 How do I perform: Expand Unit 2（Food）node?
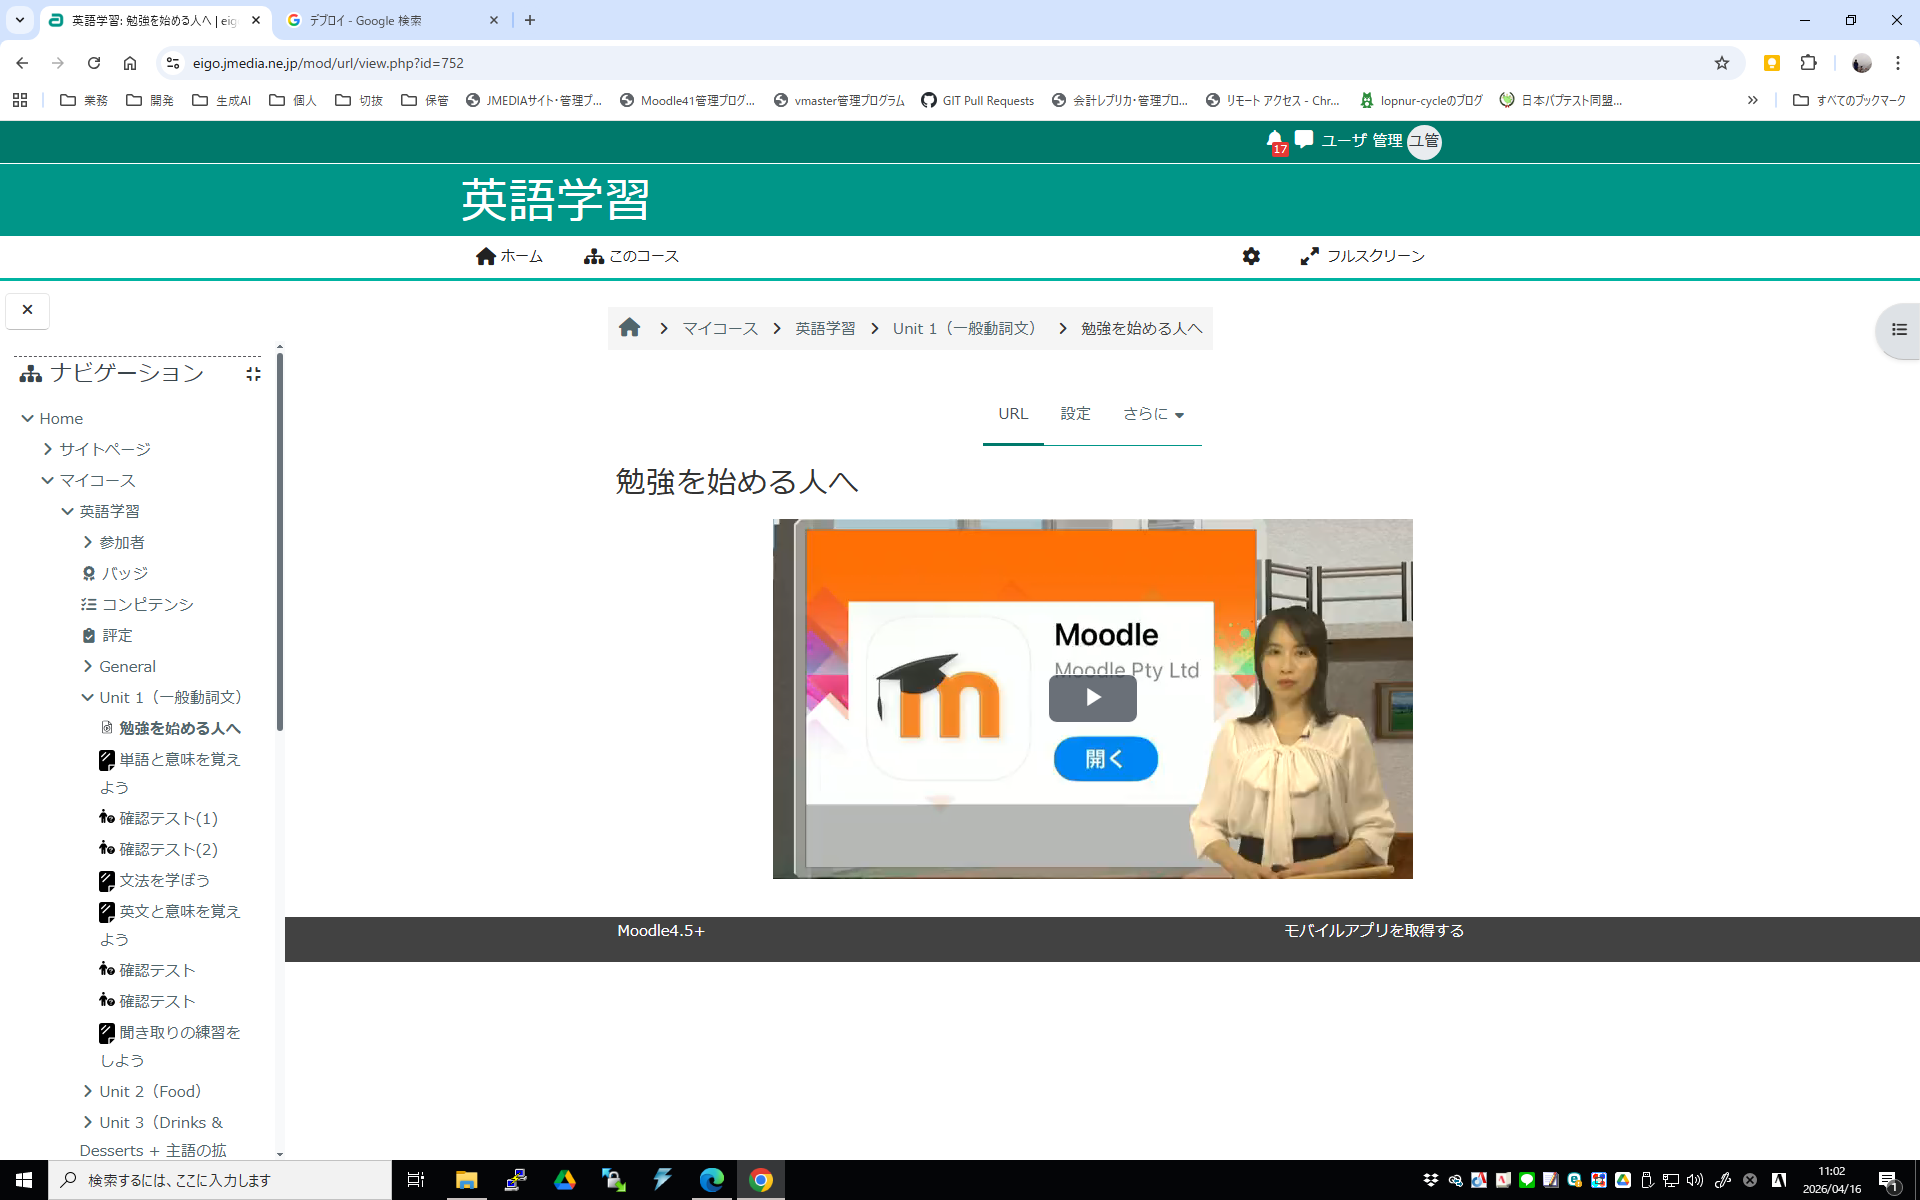[x=88, y=1091]
